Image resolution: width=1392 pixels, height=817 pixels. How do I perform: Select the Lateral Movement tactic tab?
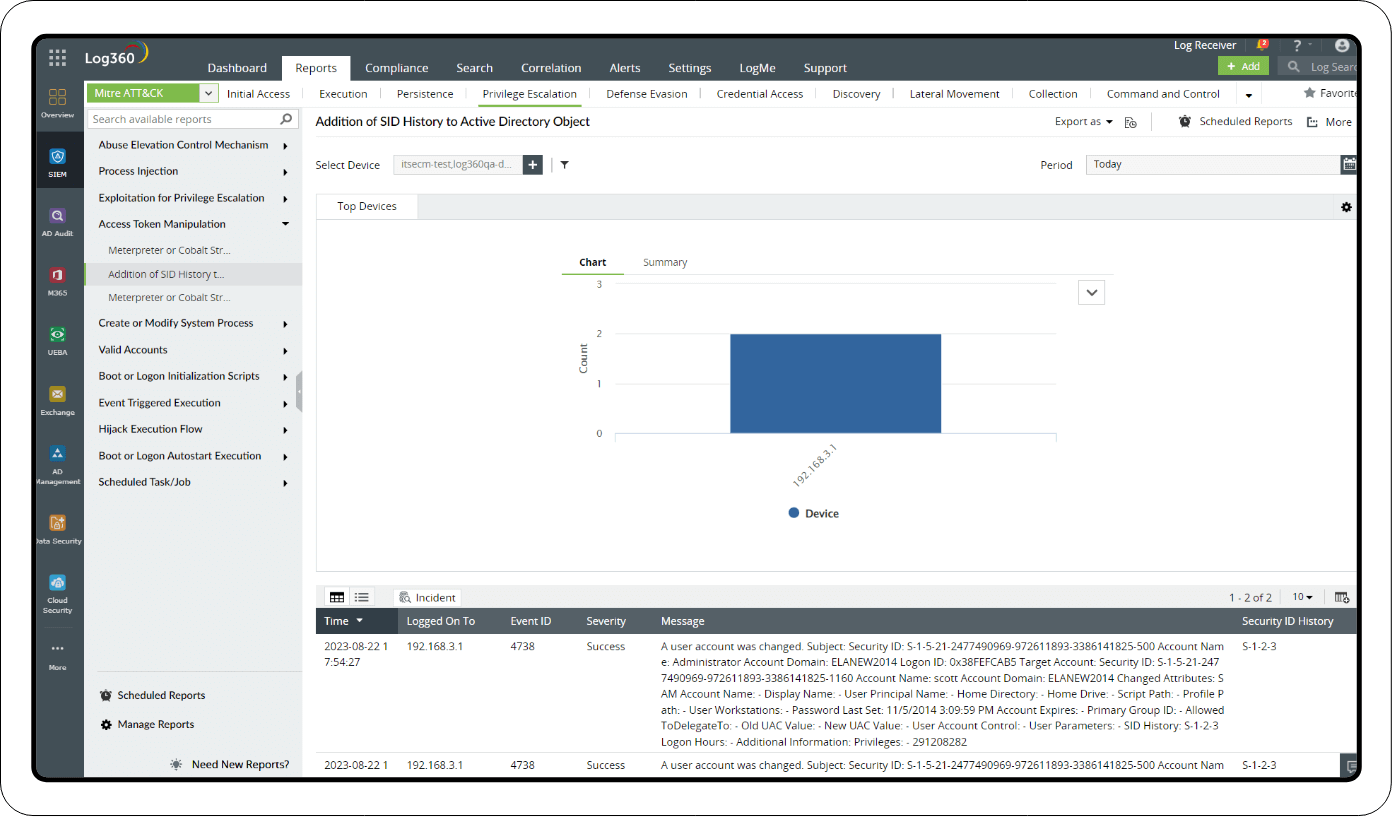954,94
